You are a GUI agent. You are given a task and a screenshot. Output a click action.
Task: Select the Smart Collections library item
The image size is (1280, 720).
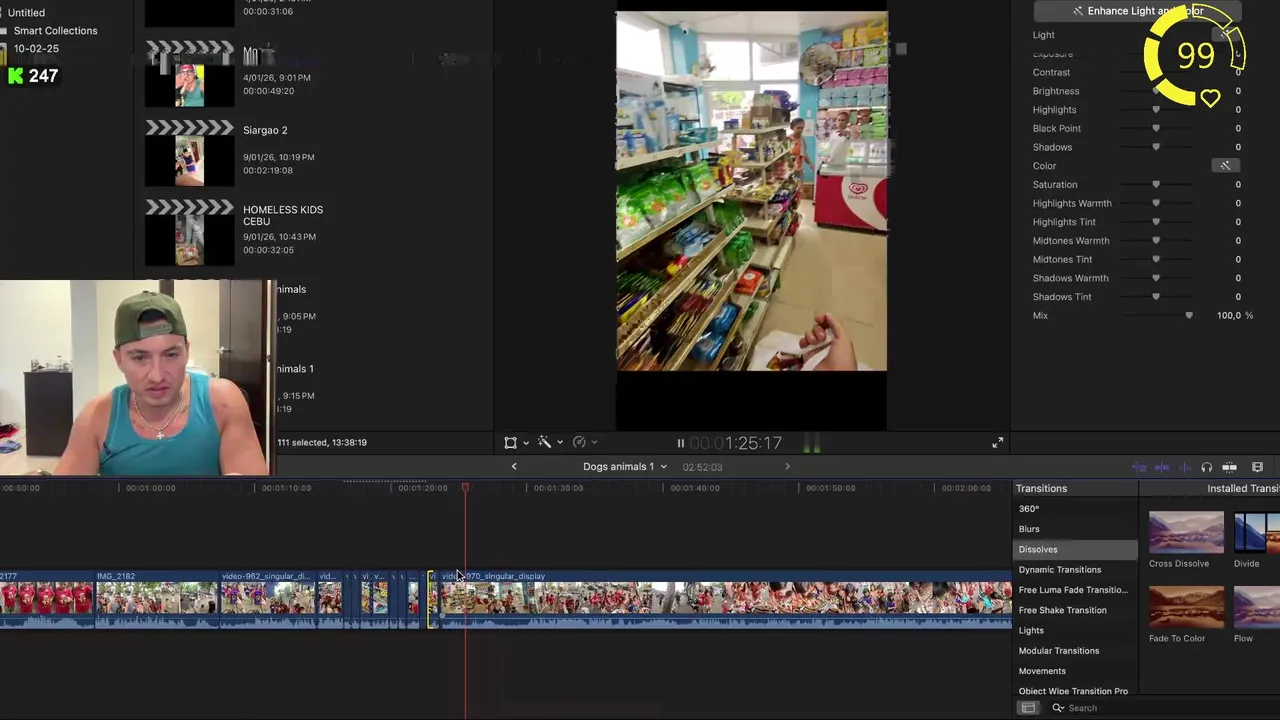click(x=56, y=31)
